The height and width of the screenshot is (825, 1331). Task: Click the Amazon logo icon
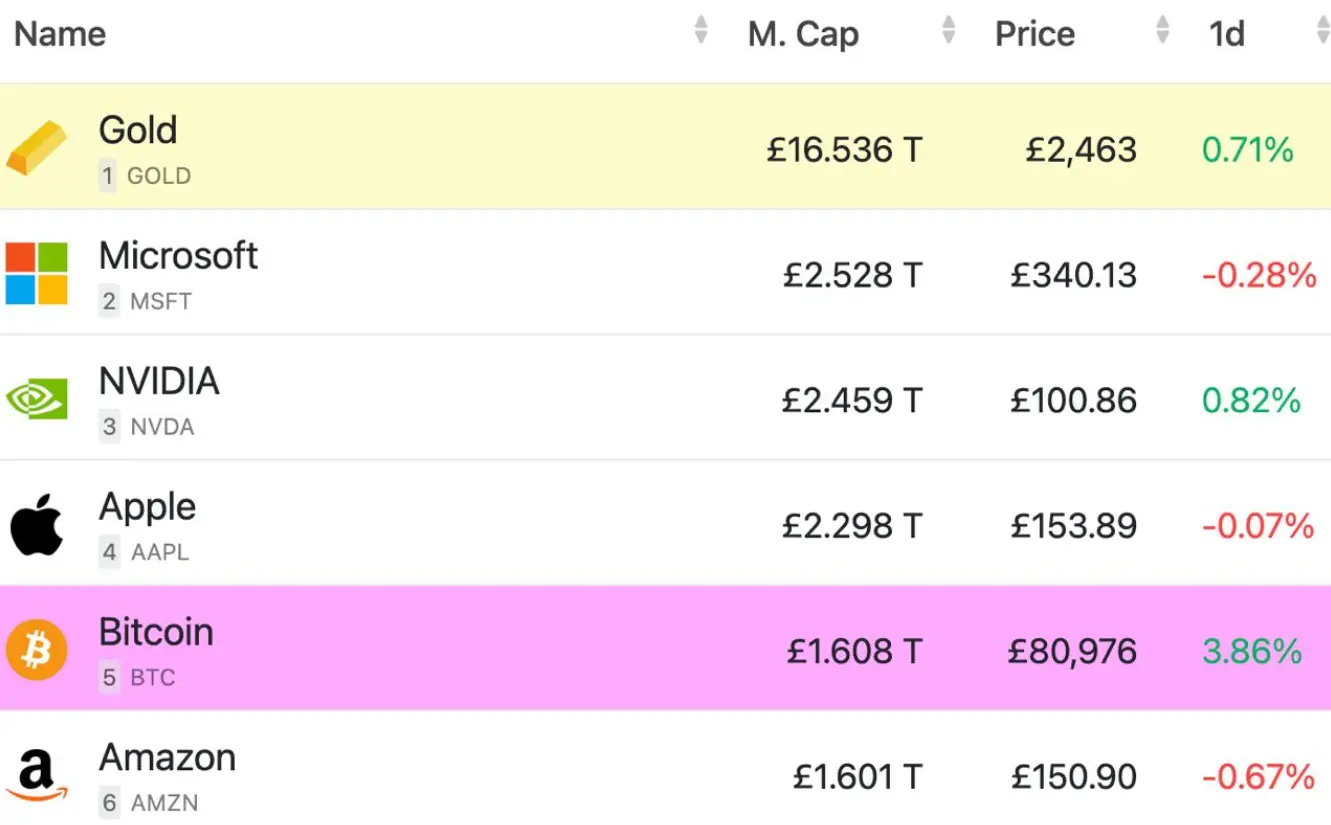37,777
